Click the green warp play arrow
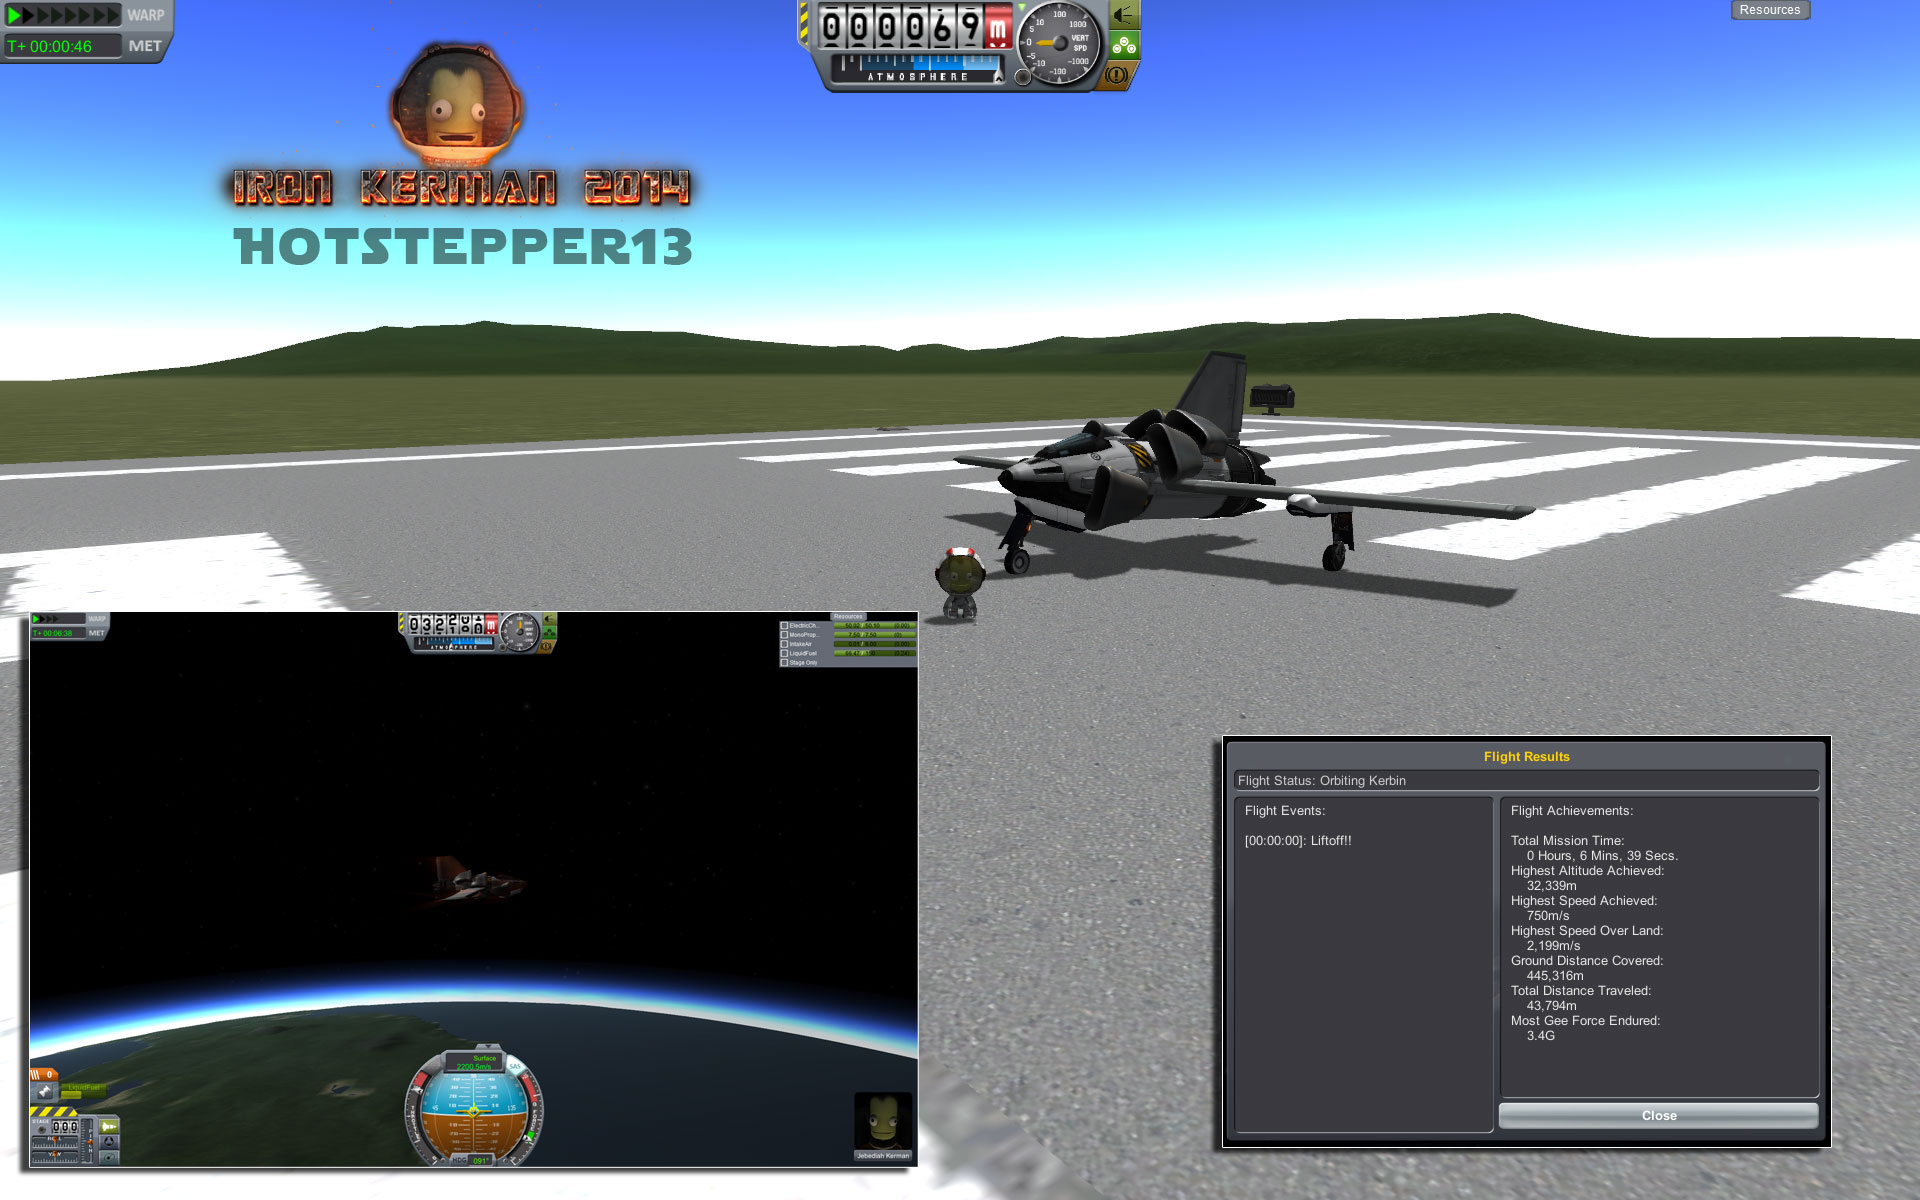The width and height of the screenshot is (1920, 1200). (14, 15)
